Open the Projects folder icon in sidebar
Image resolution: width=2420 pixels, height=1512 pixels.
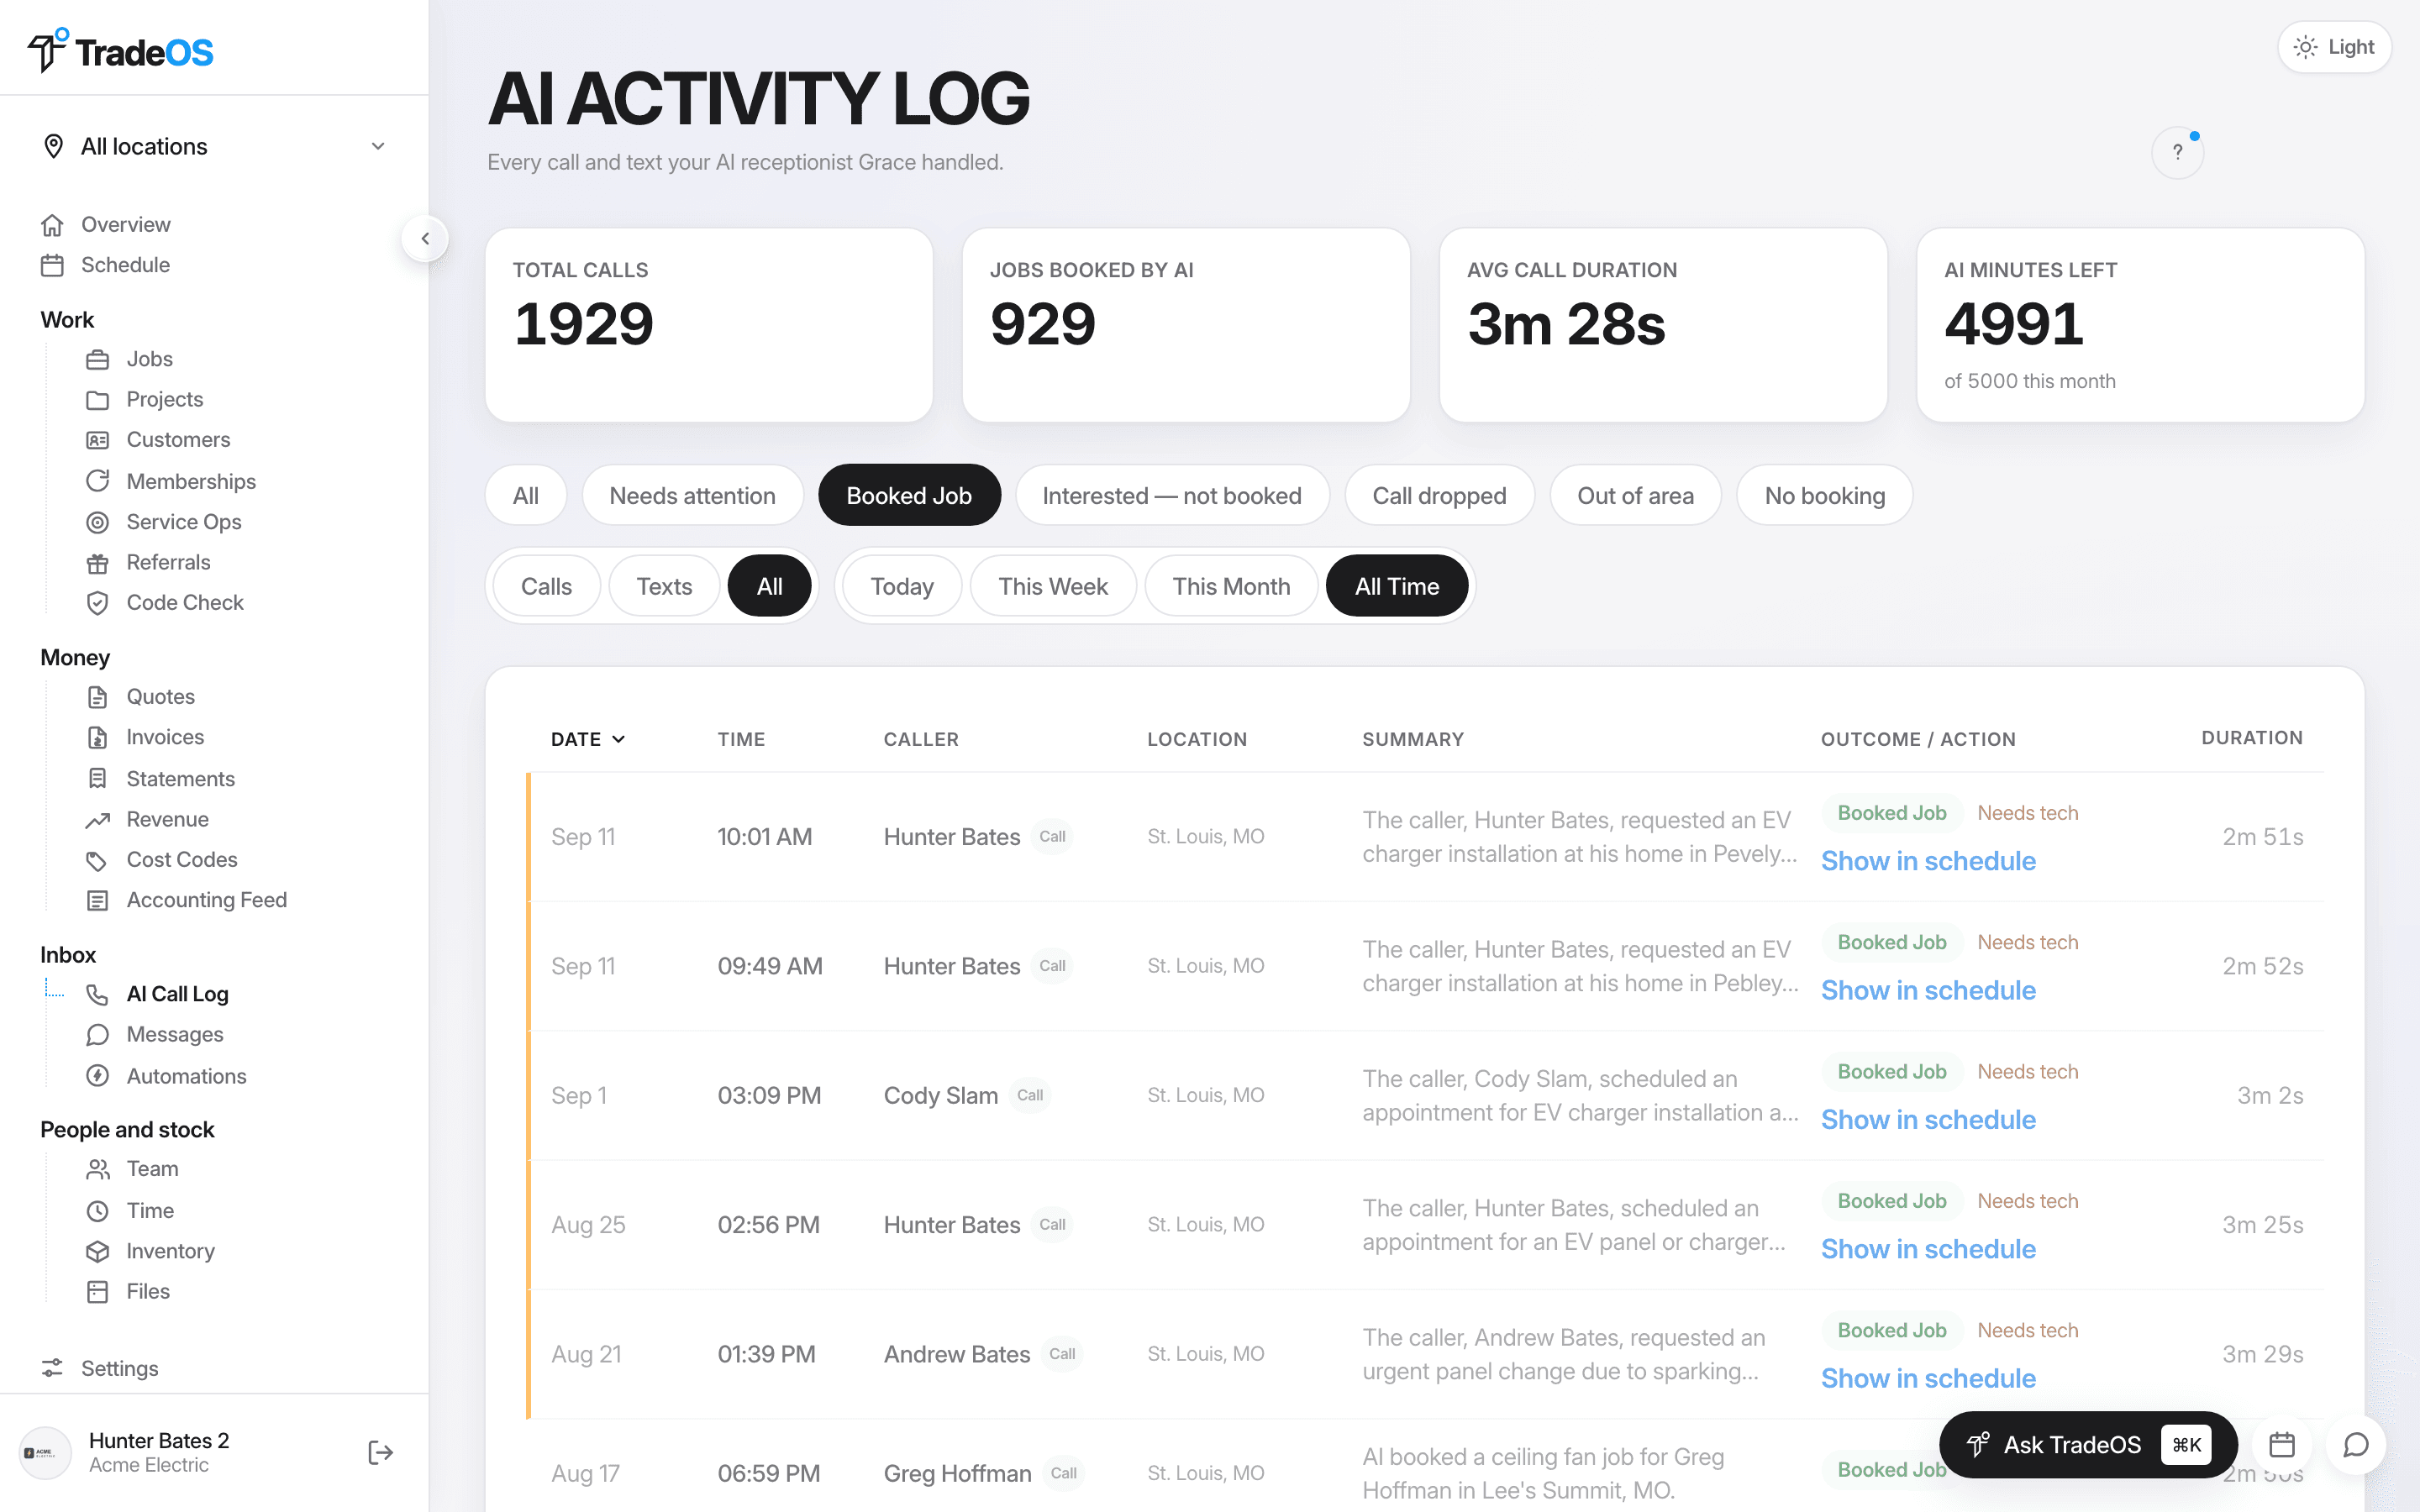pos(97,400)
